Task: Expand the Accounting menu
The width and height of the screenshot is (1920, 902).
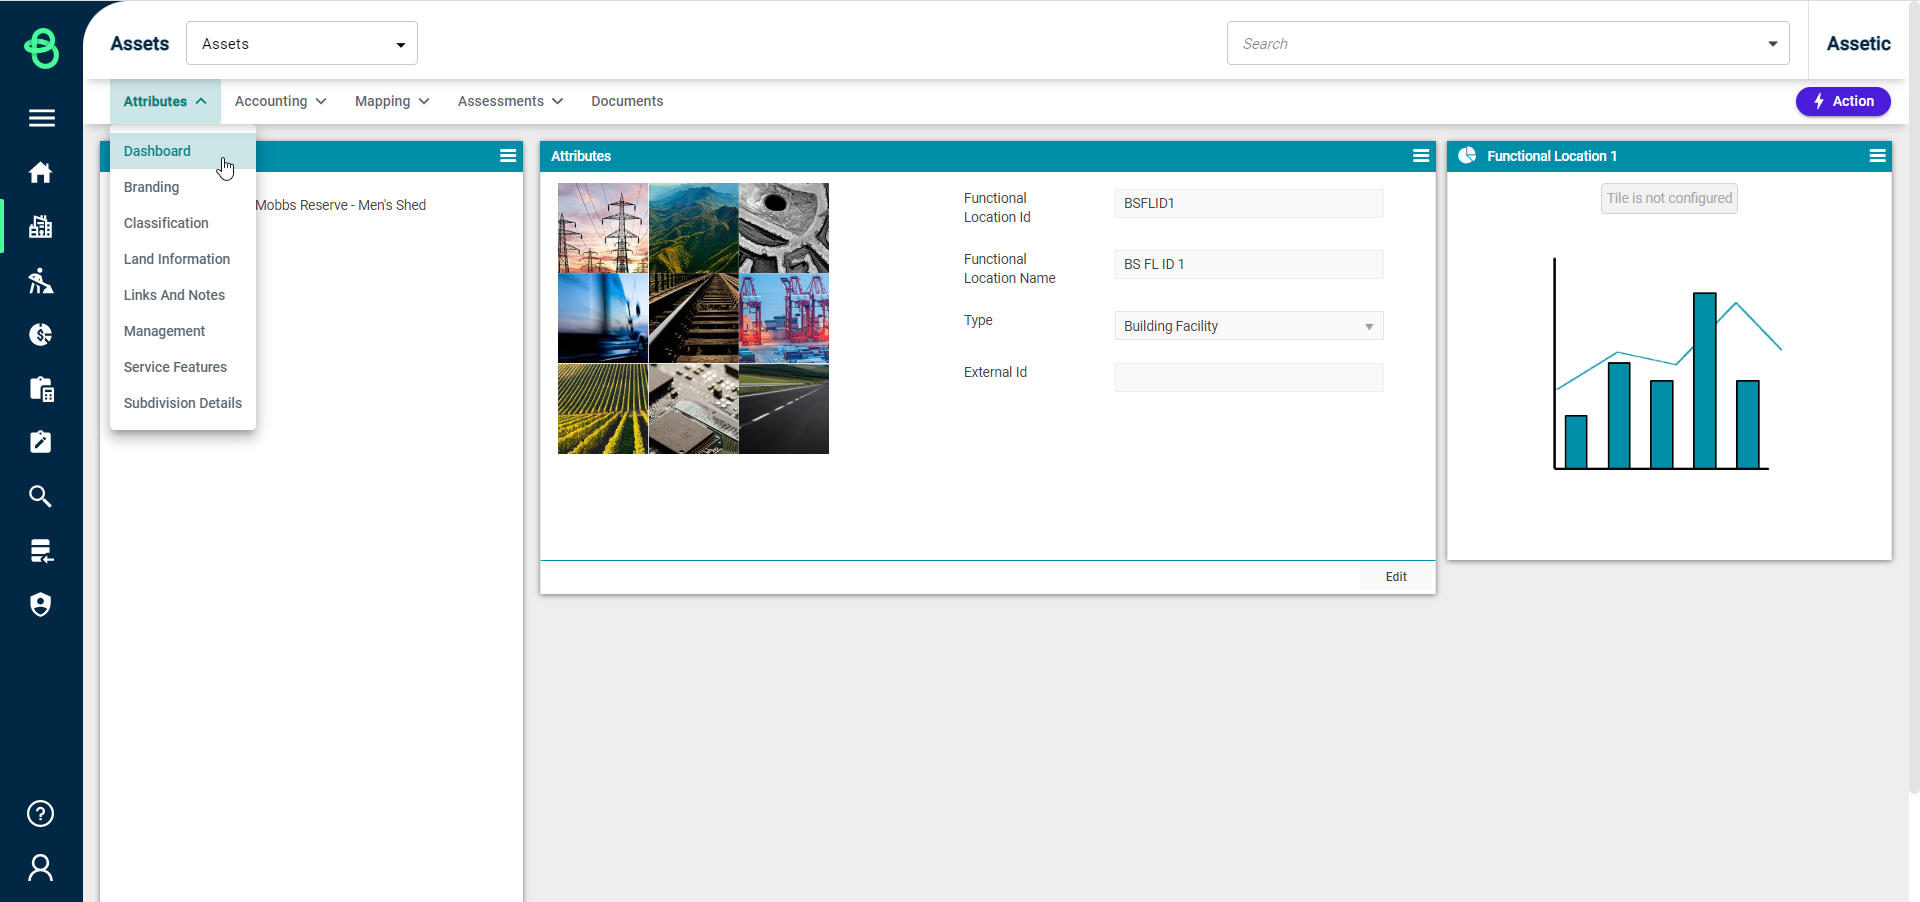Action: [x=281, y=101]
